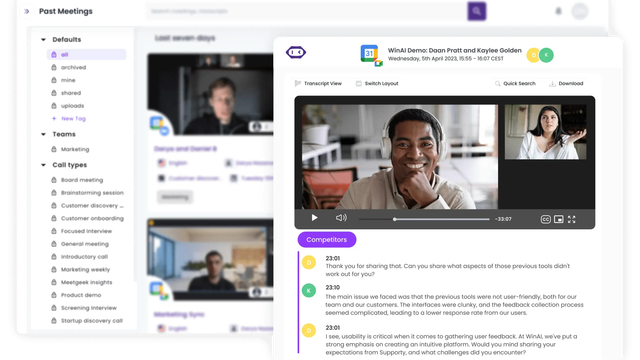The image size is (640, 360).
Task: Click the yellow participant avatar D in header
Action: 533,55
